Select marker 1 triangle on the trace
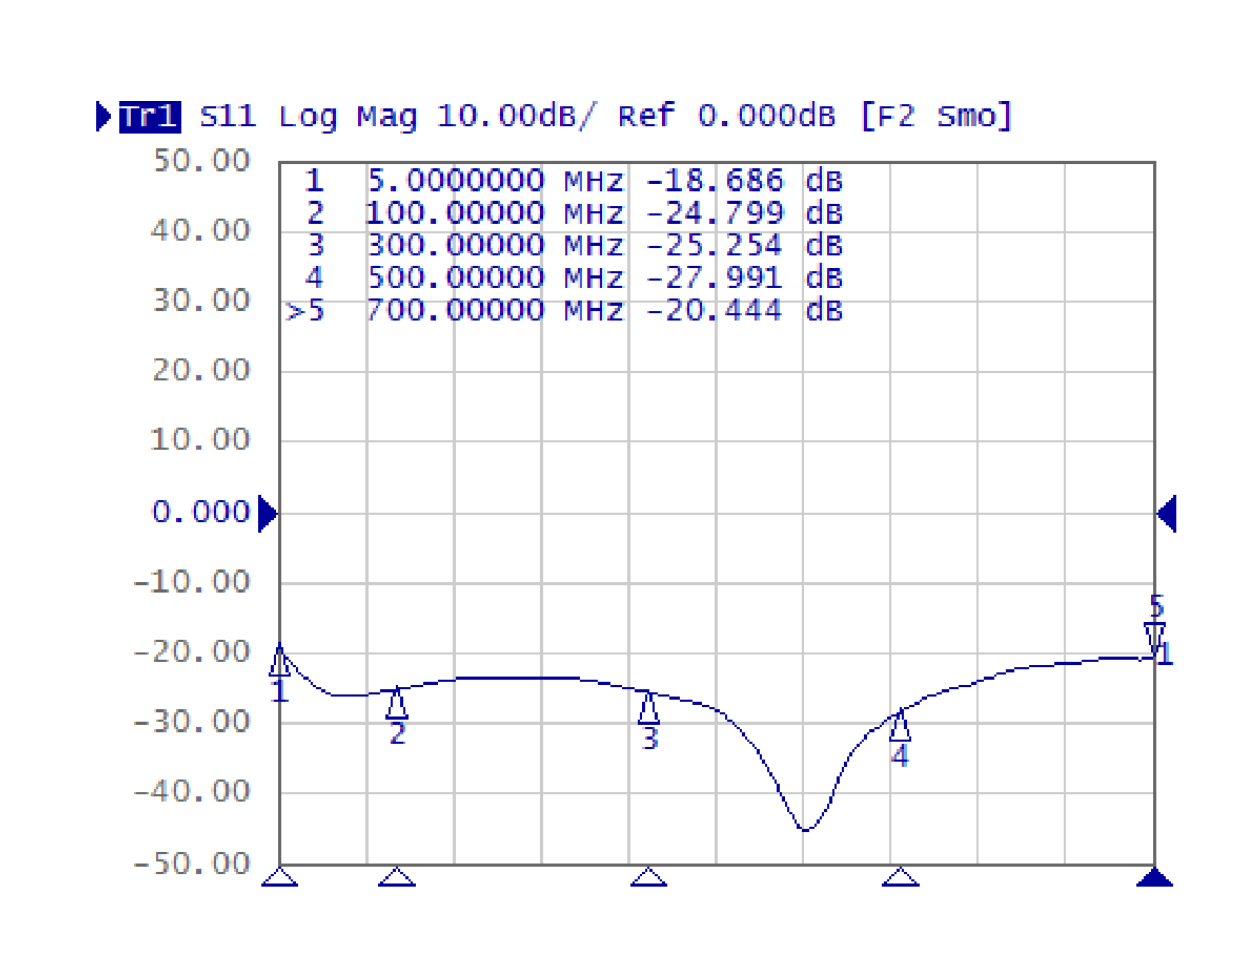Viewport: 1252px width, 963px height. [280, 660]
